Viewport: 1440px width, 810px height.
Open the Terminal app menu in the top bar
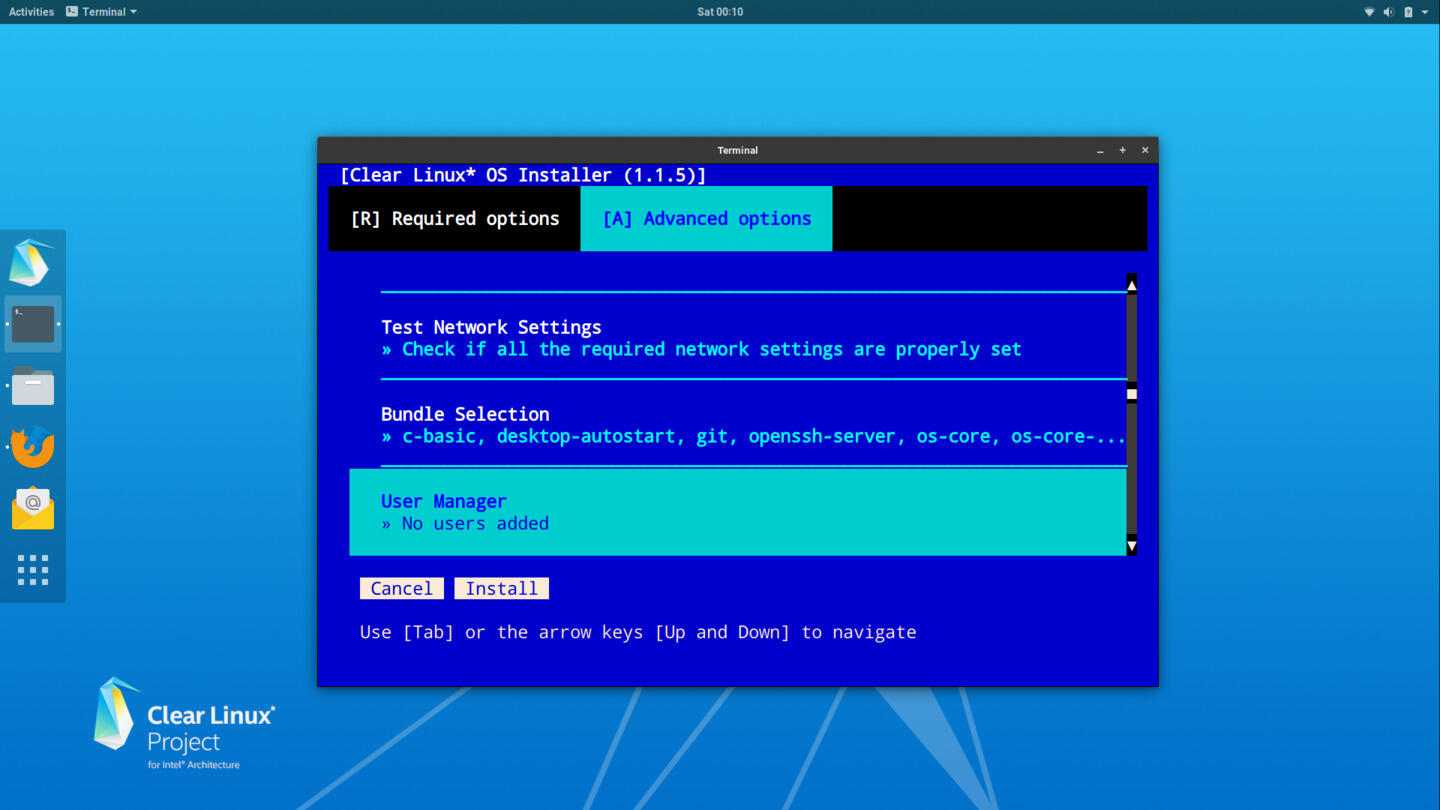(x=101, y=12)
